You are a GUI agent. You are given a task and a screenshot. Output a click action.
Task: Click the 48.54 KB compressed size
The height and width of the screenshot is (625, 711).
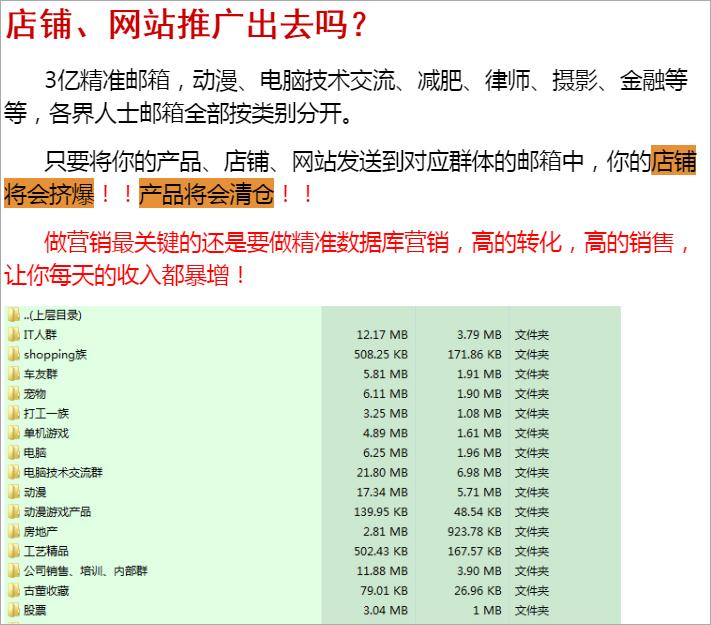coord(478,512)
